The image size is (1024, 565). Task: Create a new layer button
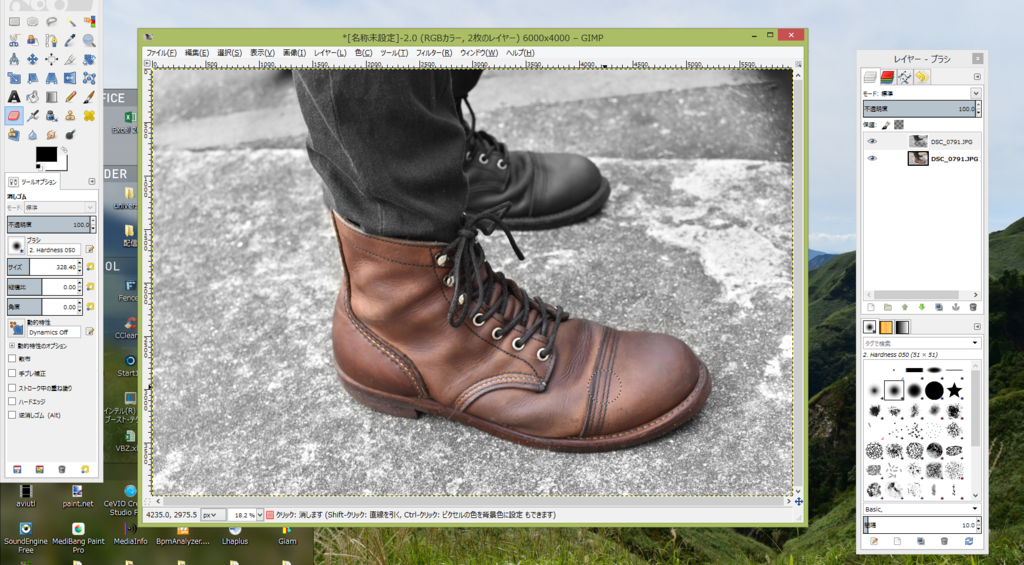[871, 307]
